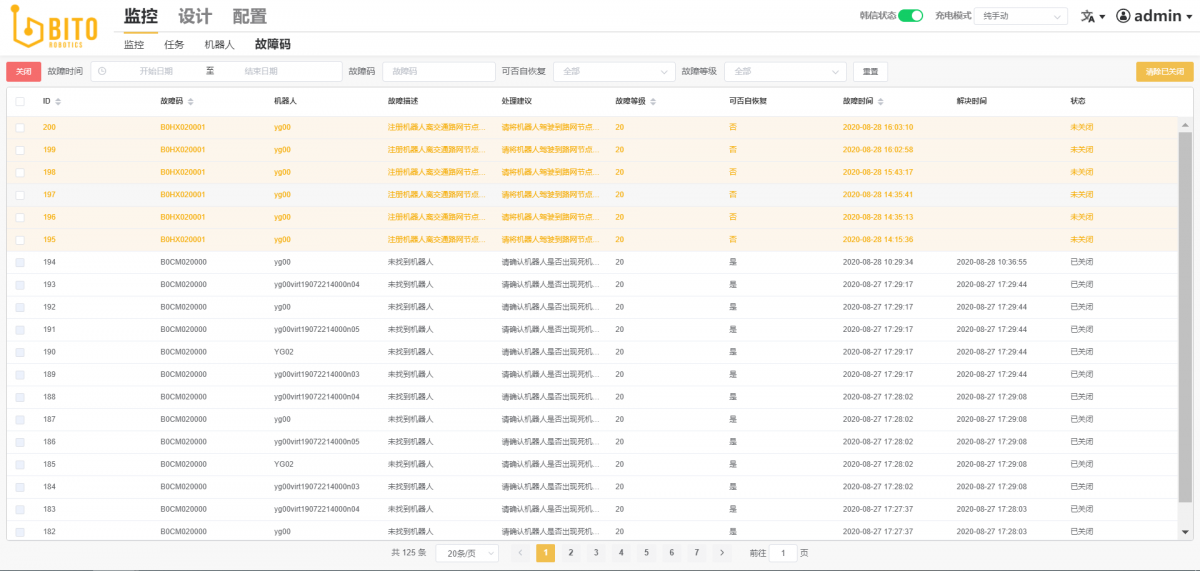This screenshot has height=571, width=1200.
Task: Open the 机器人 sub-tab
Action: point(219,44)
